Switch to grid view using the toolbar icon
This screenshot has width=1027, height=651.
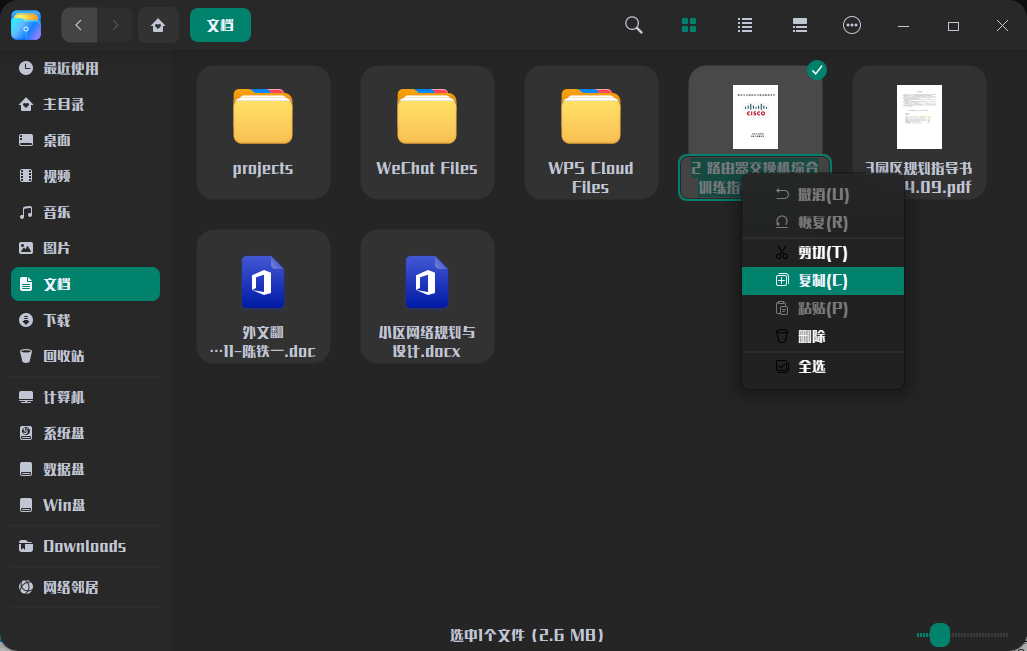click(x=688, y=25)
